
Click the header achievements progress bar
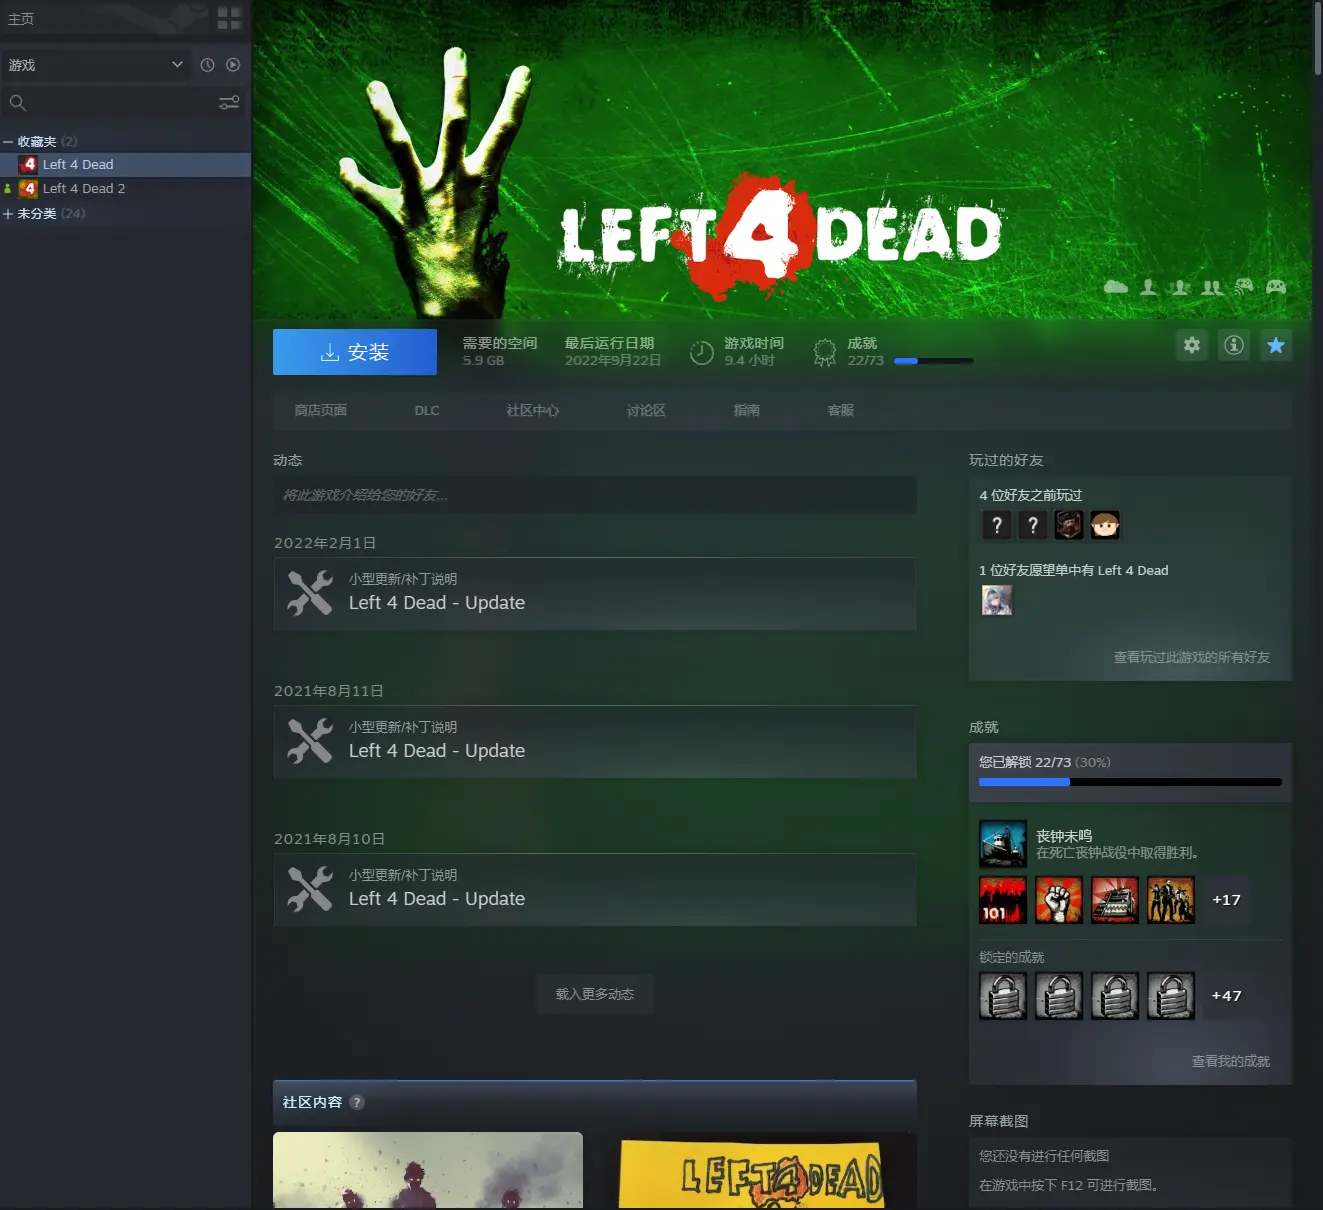click(x=933, y=361)
